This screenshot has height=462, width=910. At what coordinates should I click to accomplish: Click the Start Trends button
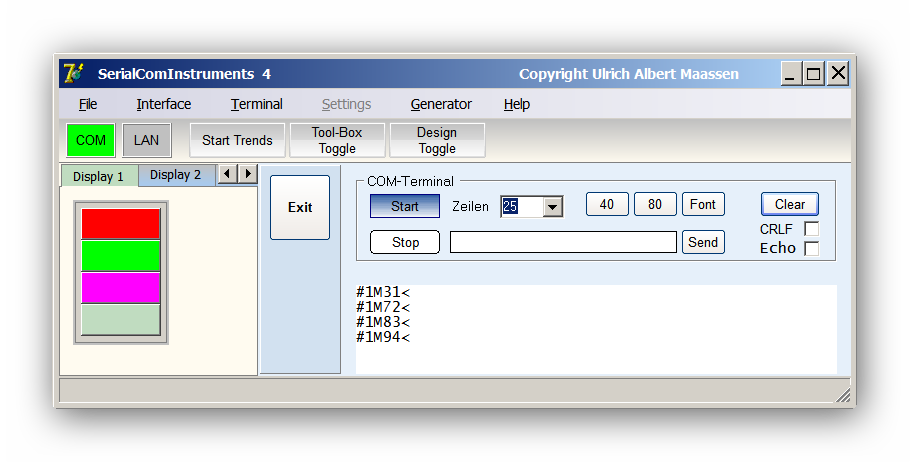tap(237, 140)
